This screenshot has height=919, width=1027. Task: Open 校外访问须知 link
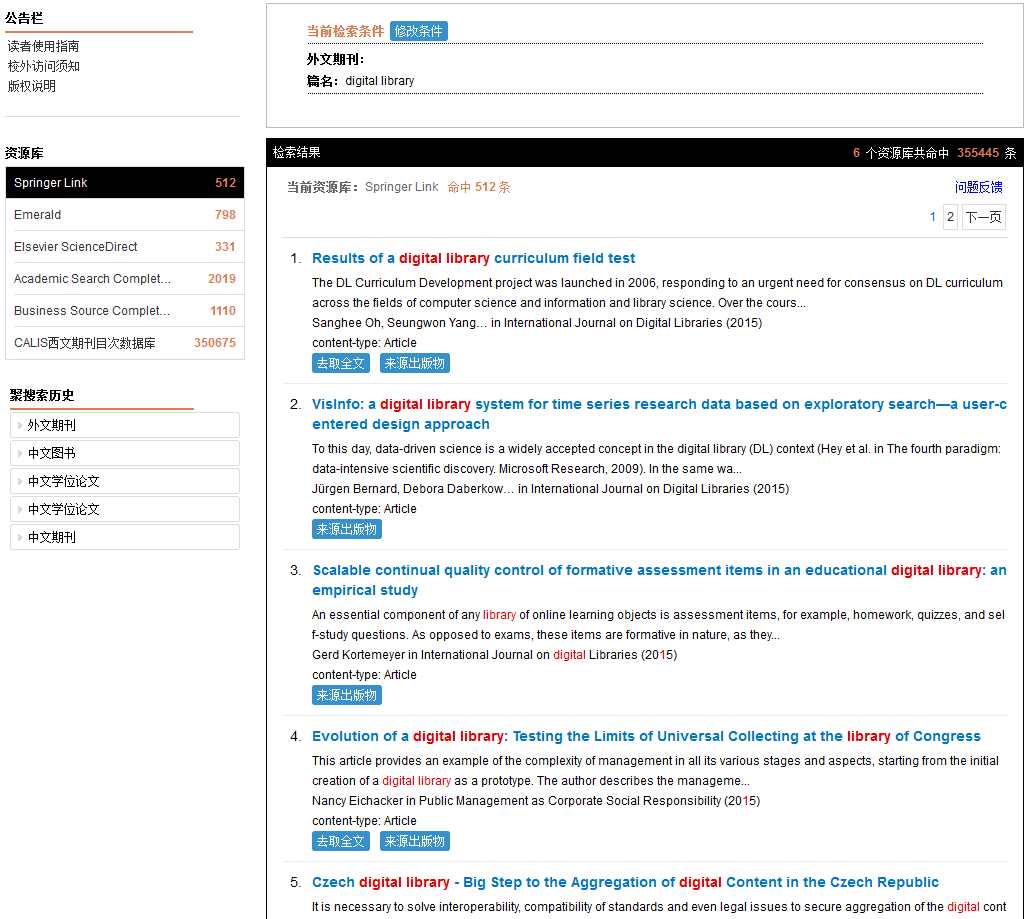[43, 66]
